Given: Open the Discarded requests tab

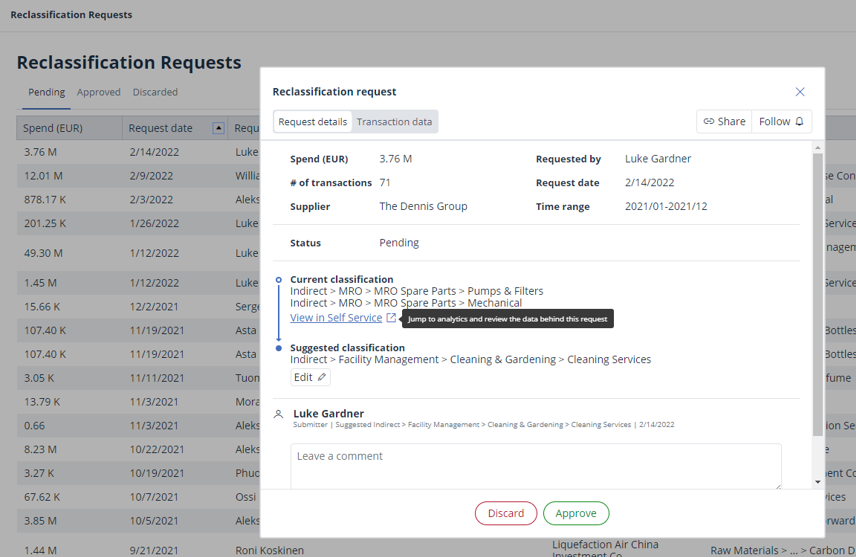Looking at the screenshot, I should pos(155,92).
